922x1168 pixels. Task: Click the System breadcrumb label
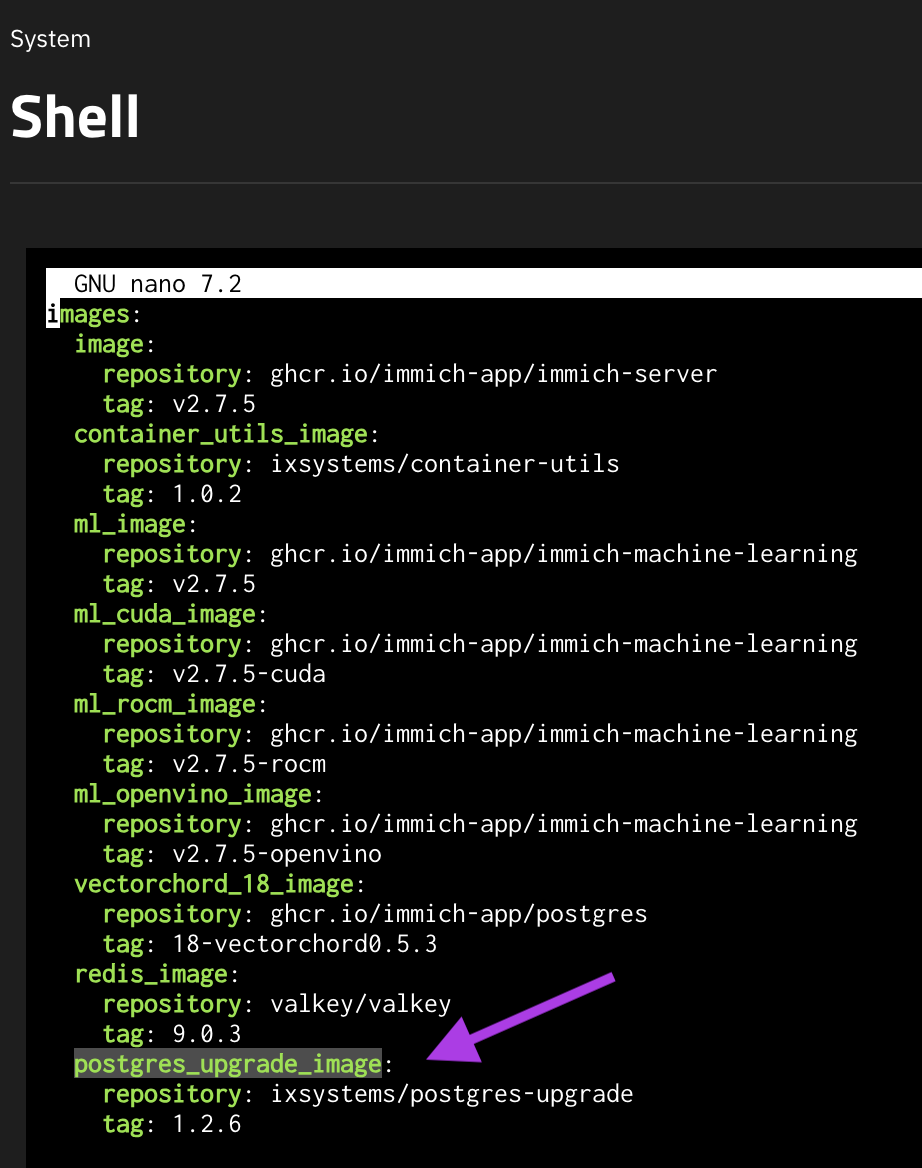point(50,40)
